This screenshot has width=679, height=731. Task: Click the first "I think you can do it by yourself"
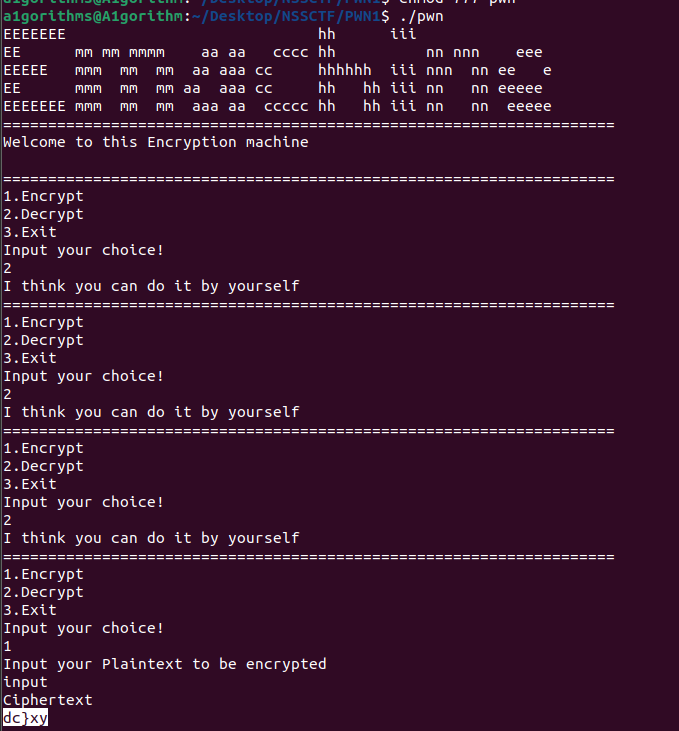(x=151, y=286)
